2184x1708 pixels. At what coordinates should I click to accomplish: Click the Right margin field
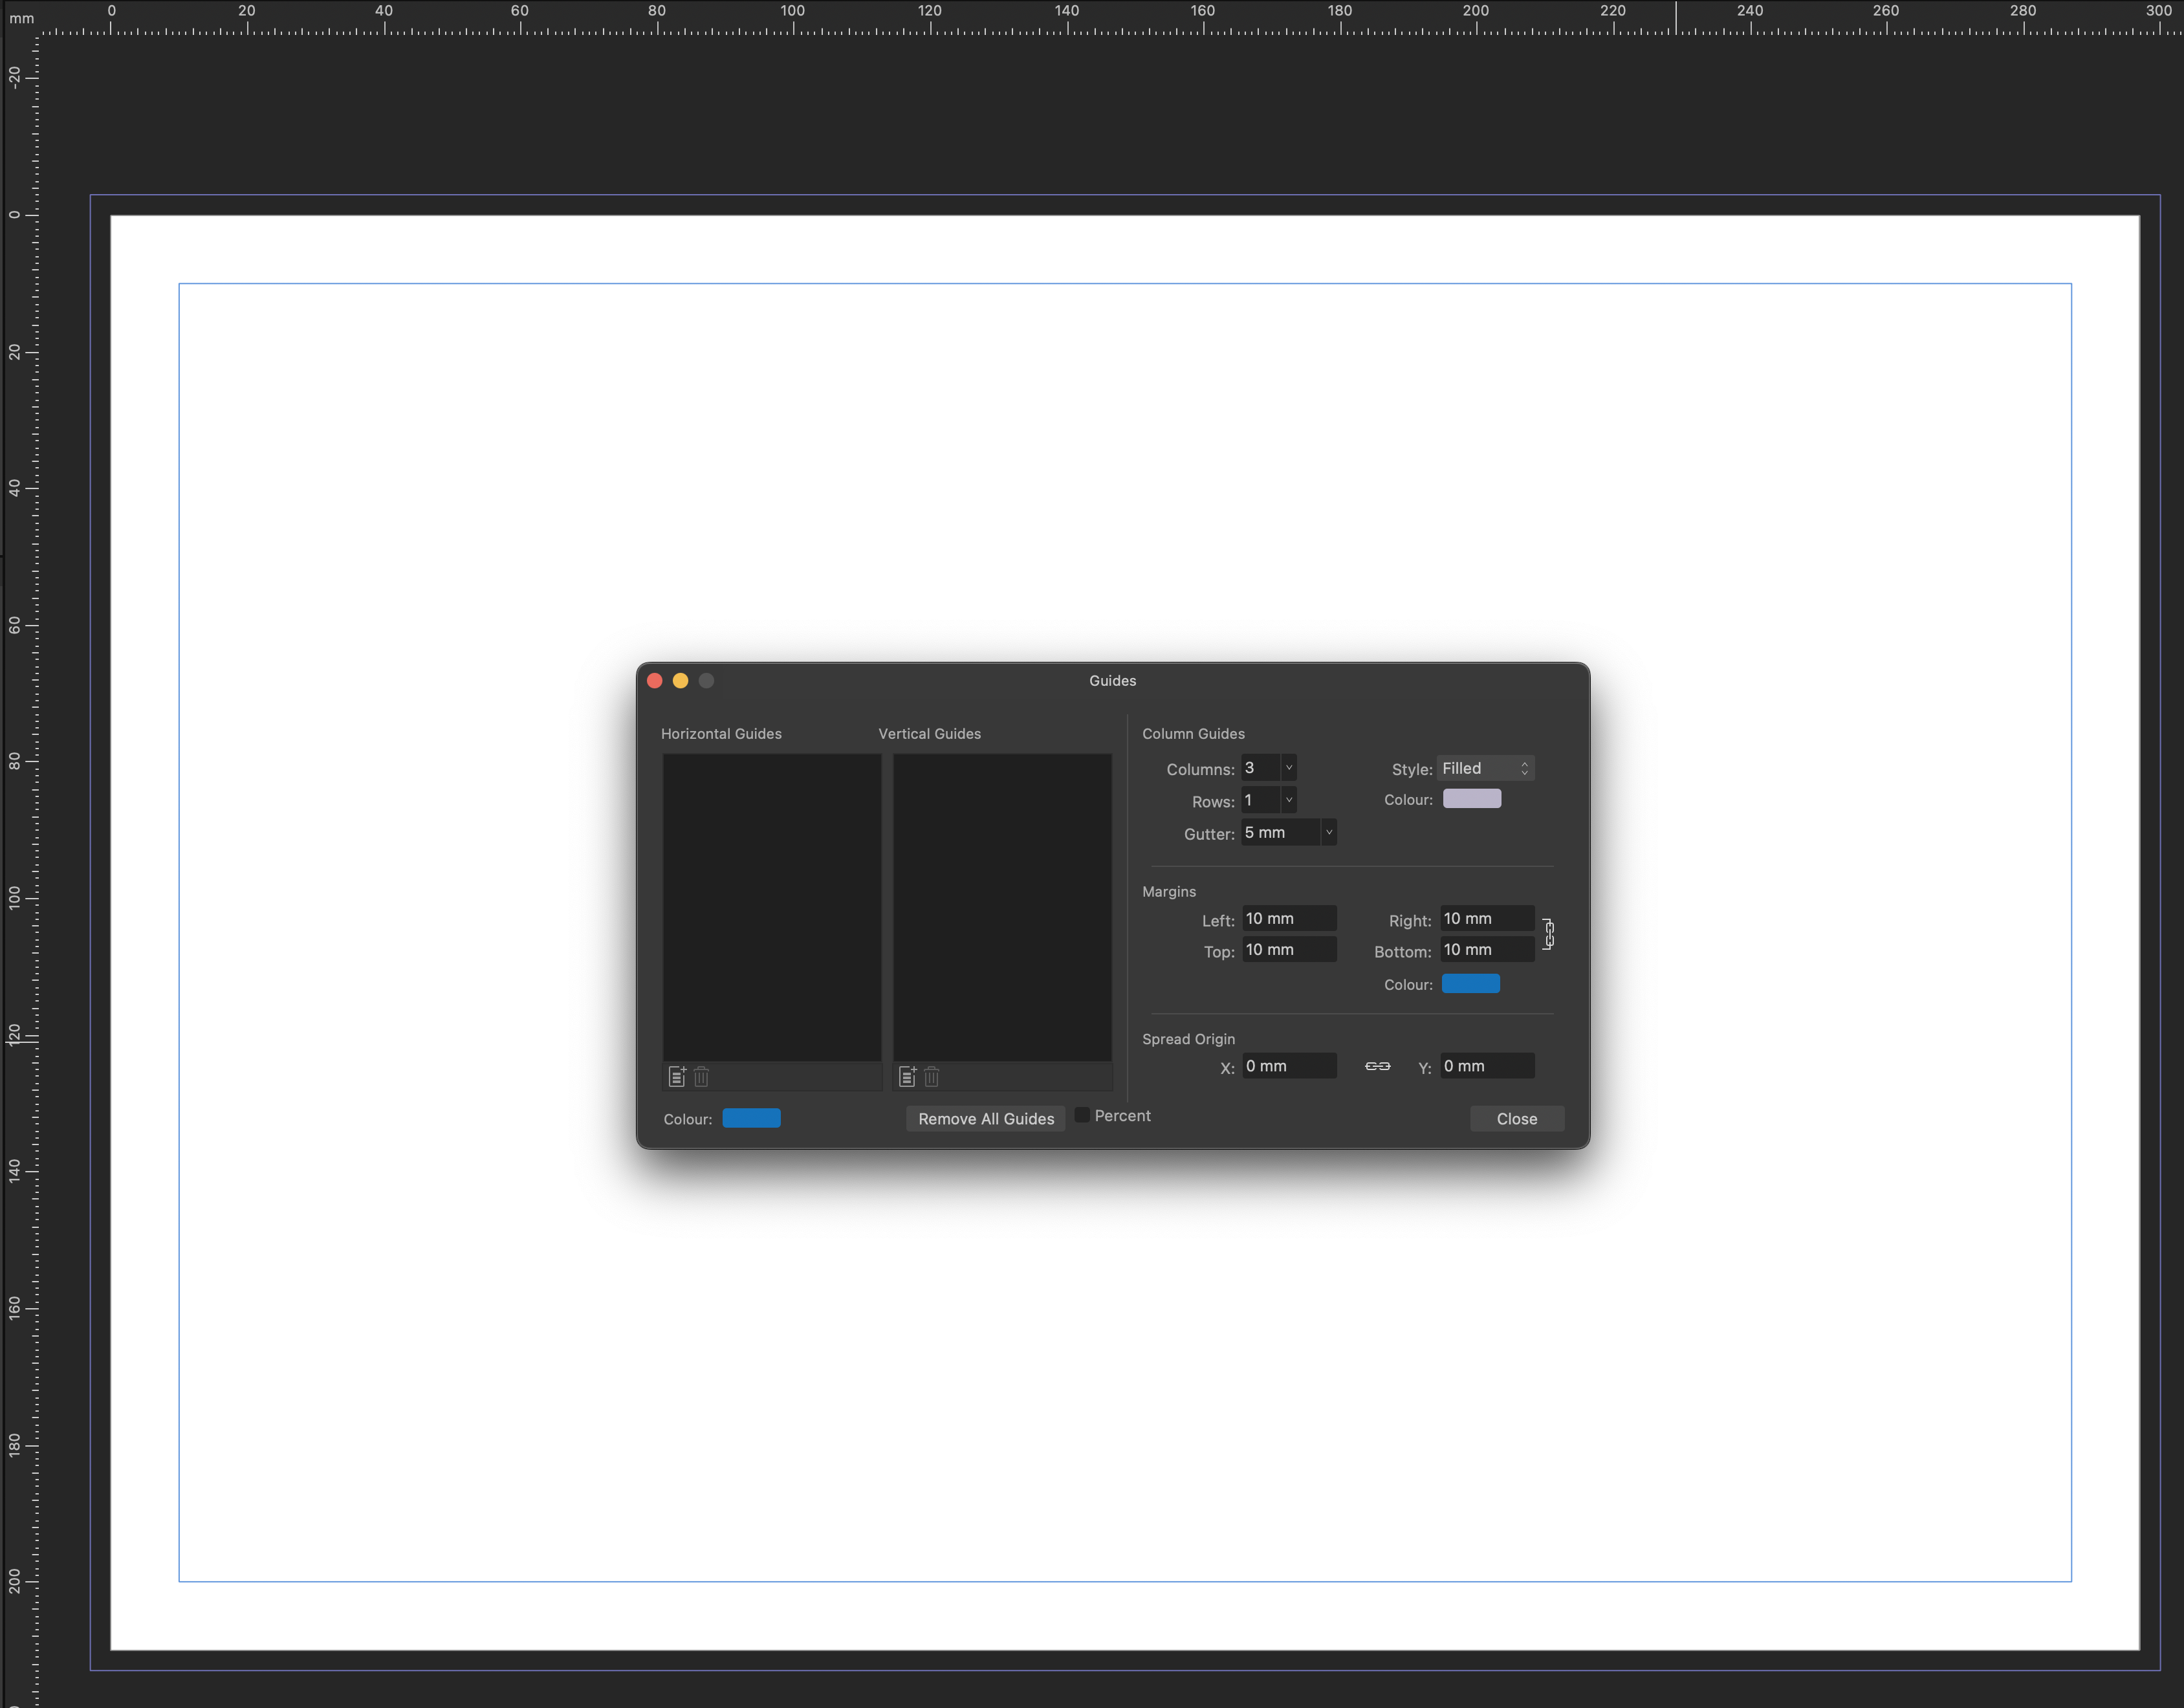[x=1488, y=918]
